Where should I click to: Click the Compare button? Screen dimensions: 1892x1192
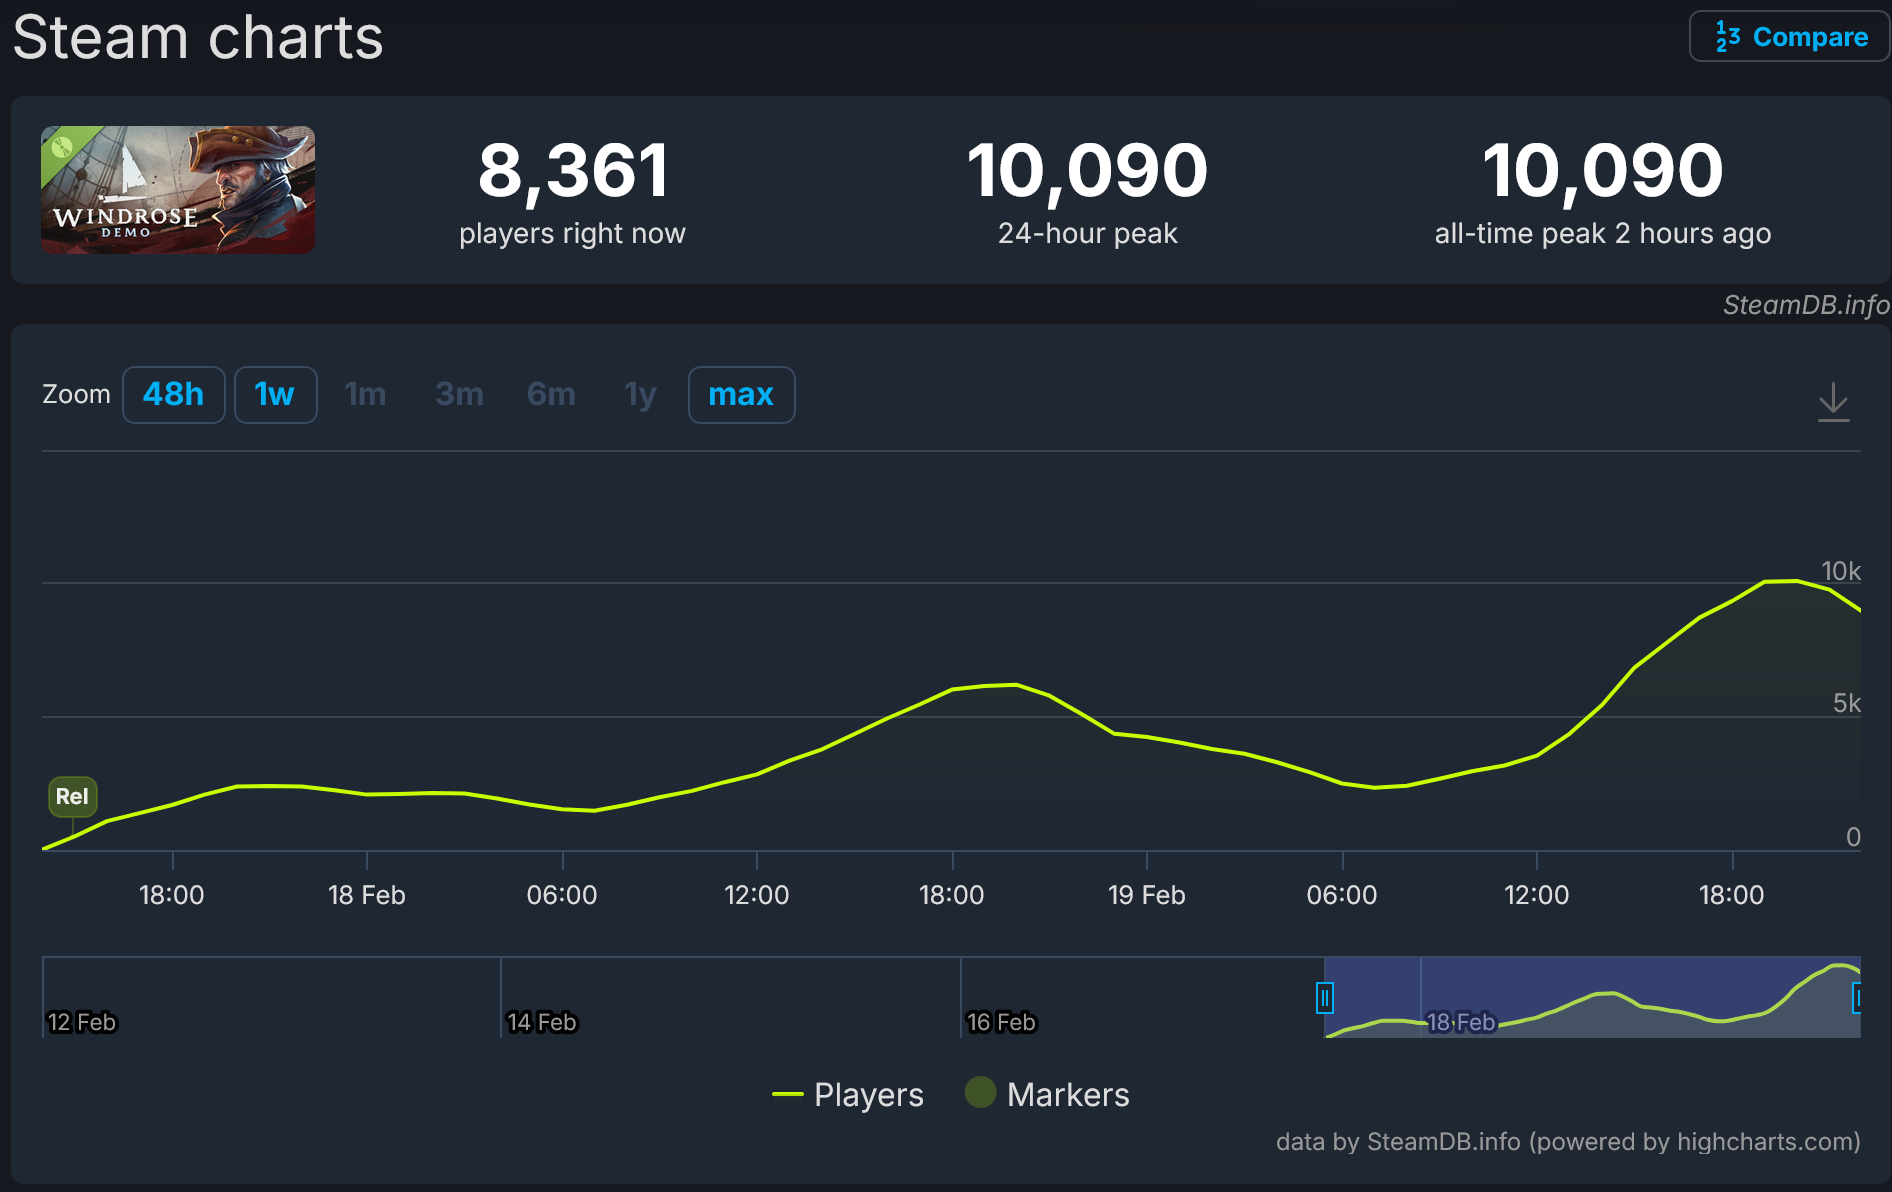point(1789,37)
